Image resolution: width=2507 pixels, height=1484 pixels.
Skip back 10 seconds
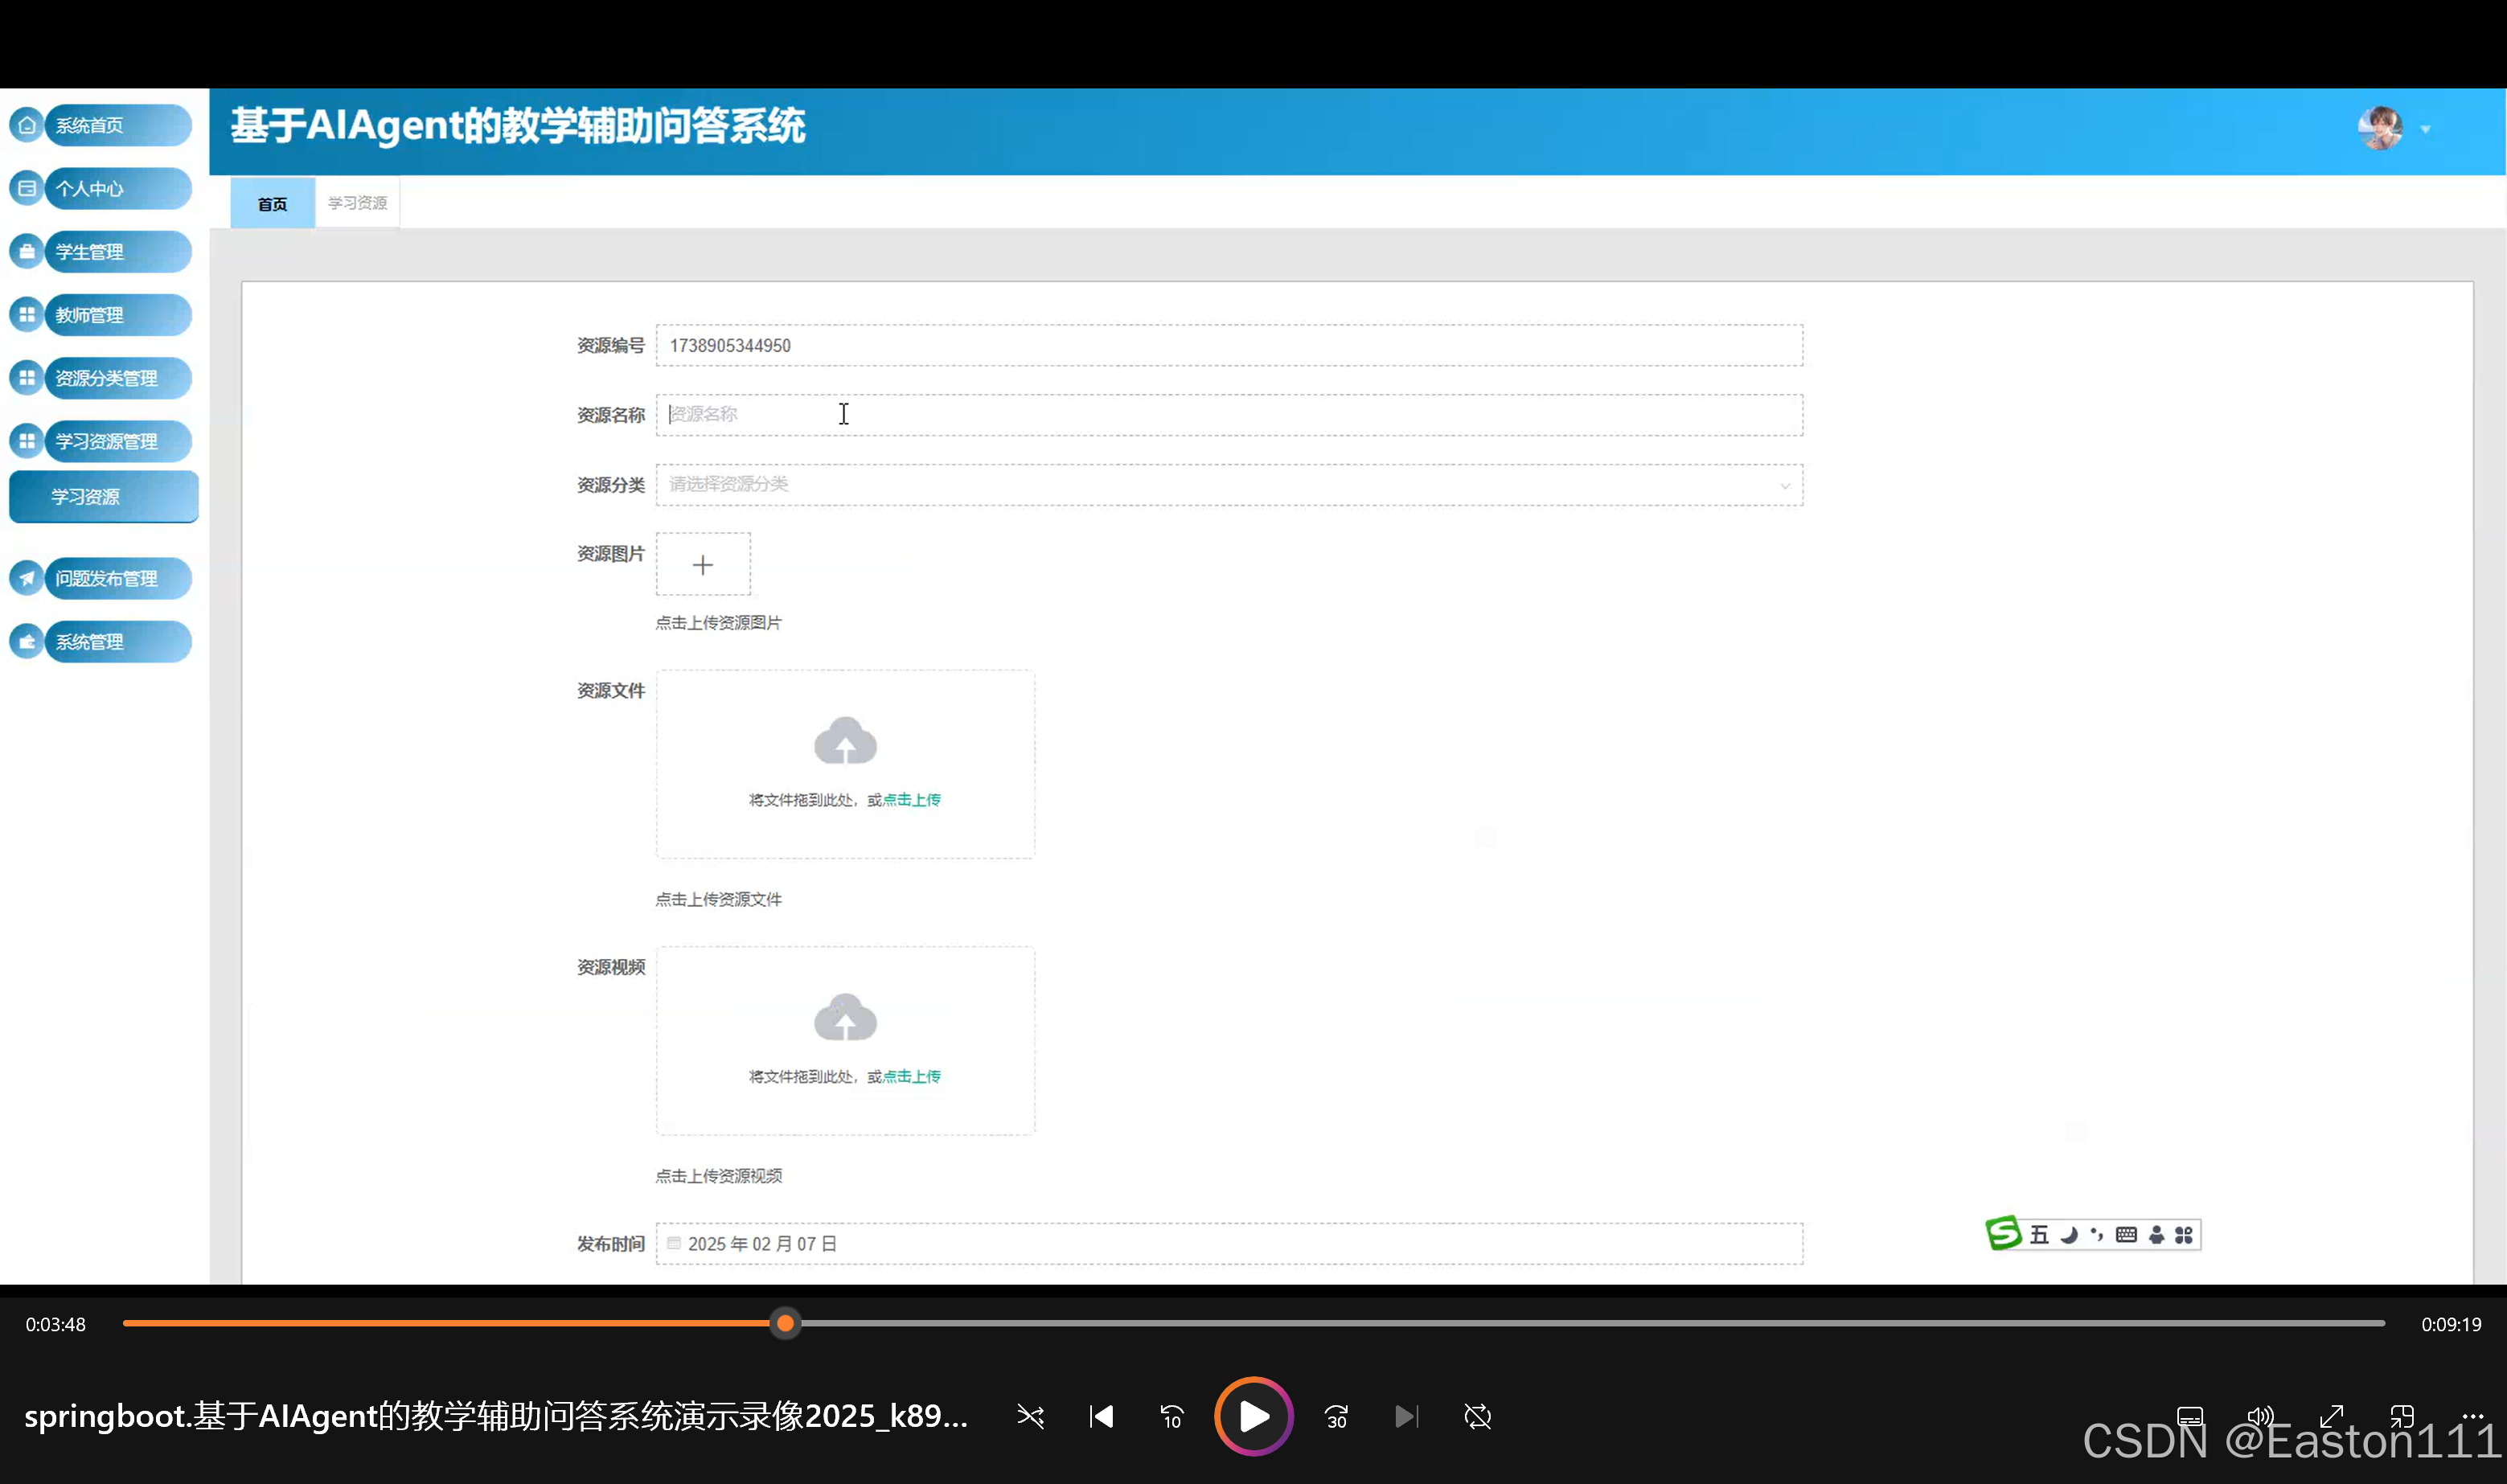[1172, 1416]
